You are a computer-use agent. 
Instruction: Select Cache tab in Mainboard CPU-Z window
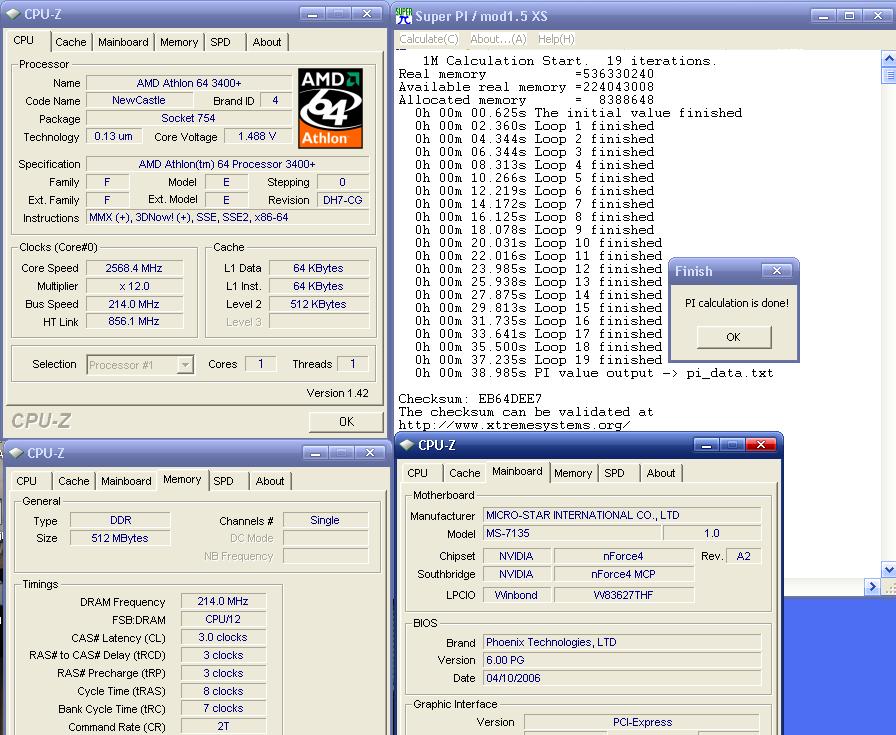(465, 473)
